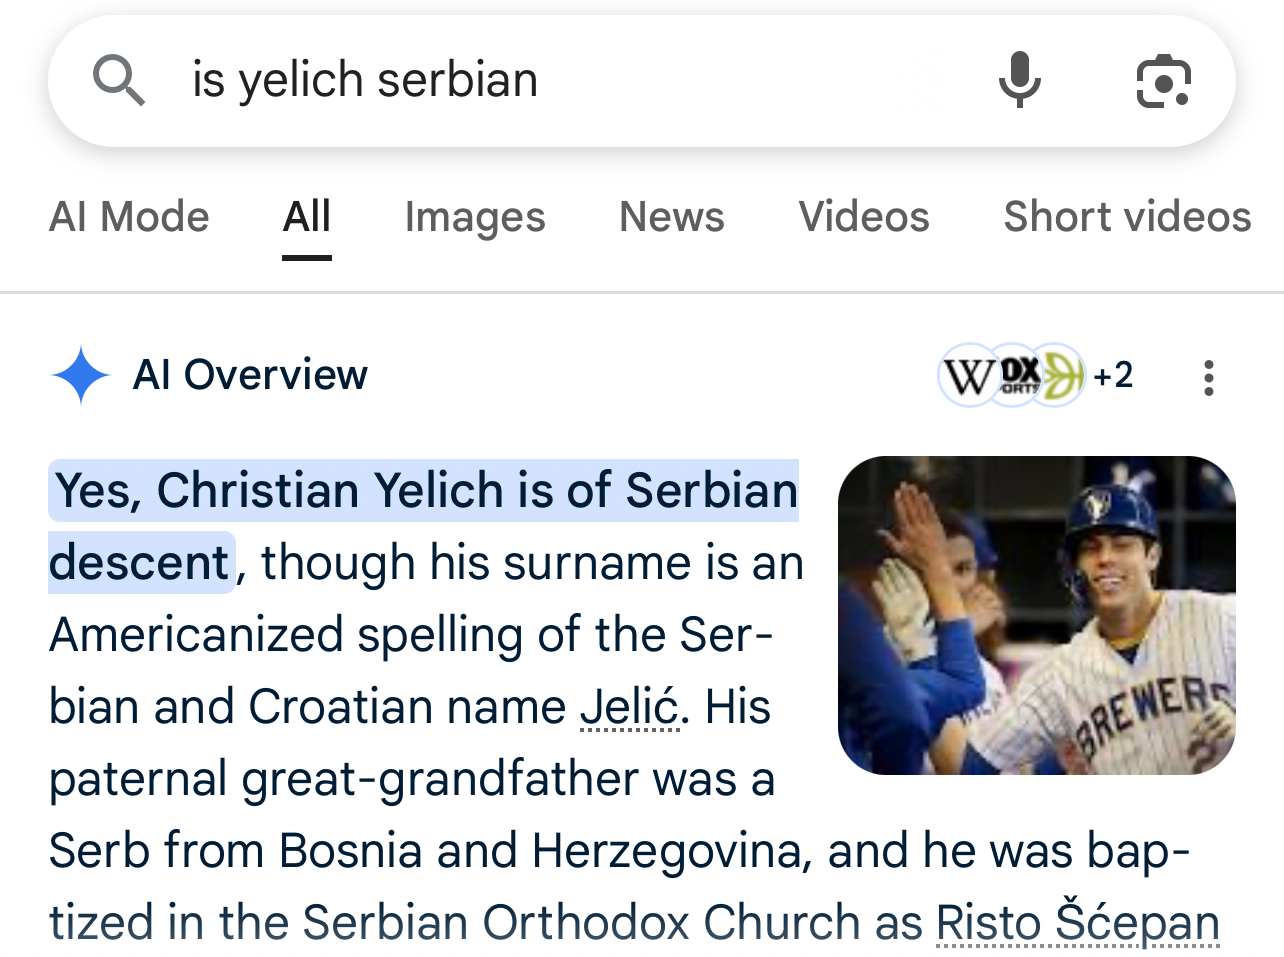The image size is (1284, 957).
Task: Focus the search field containing "is yelich serbian"
Action: coord(560,80)
